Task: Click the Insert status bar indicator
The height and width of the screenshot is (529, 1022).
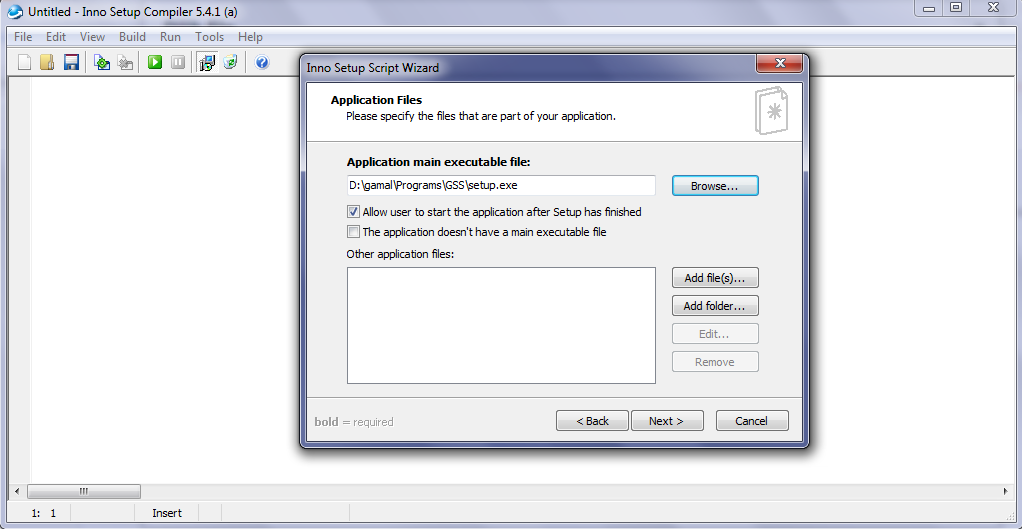Action: (167, 513)
